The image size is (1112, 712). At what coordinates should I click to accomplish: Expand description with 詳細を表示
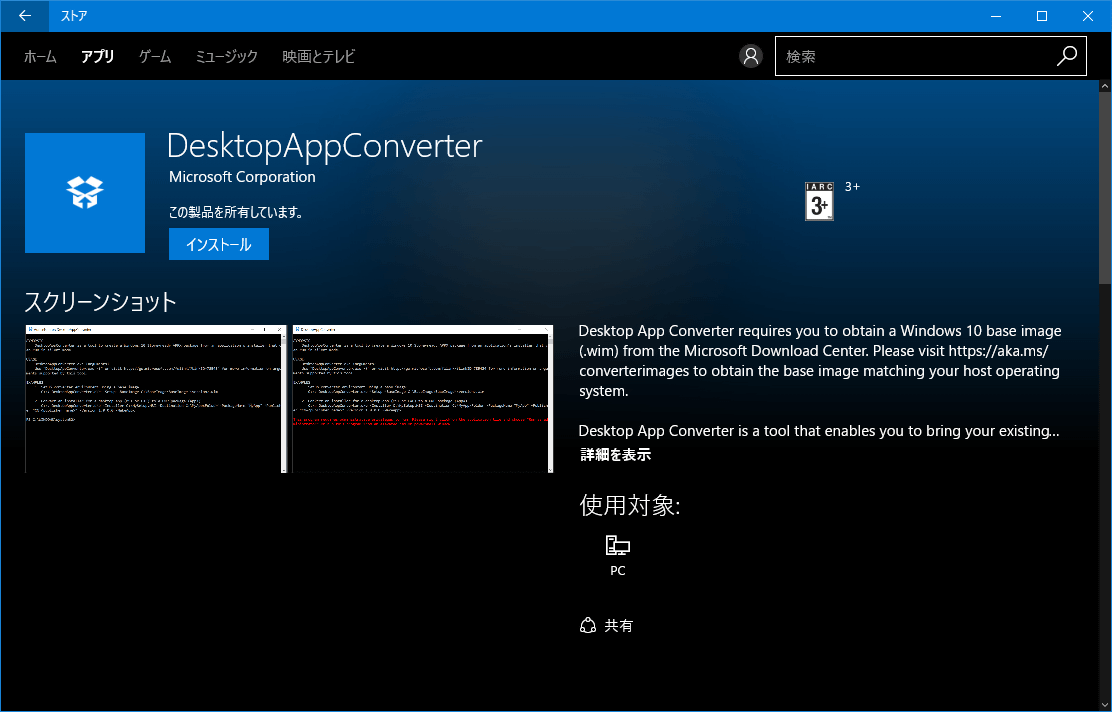(616, 455)
